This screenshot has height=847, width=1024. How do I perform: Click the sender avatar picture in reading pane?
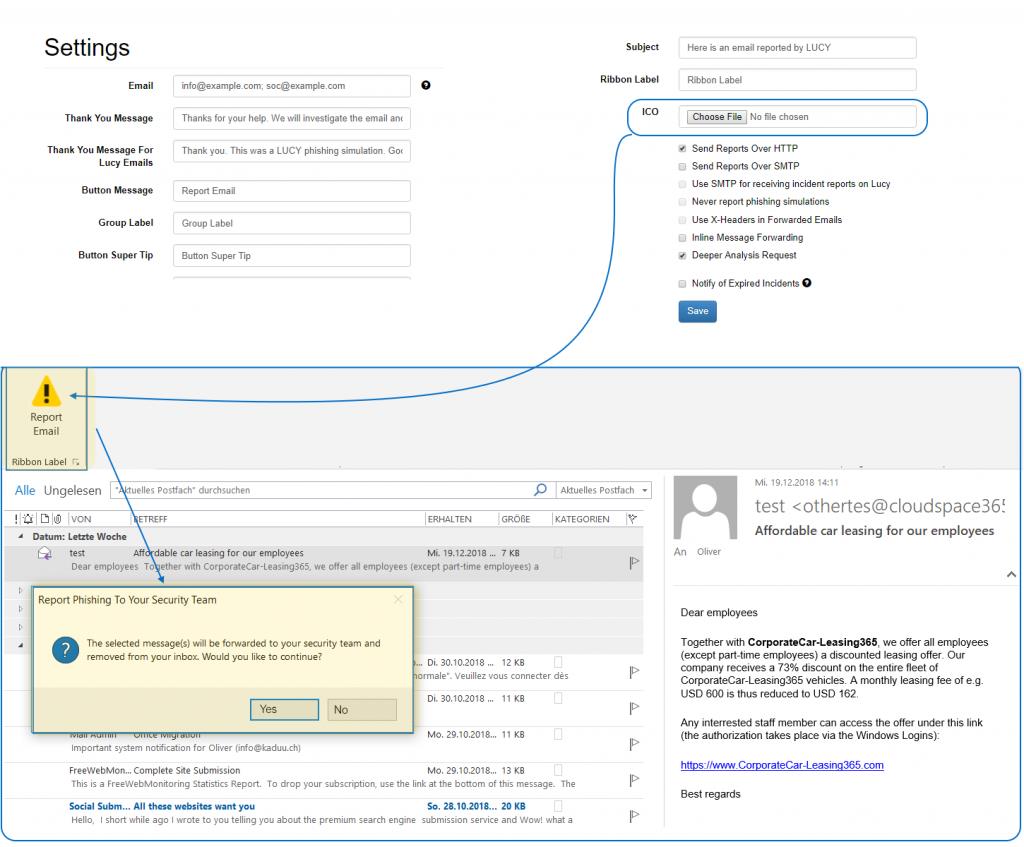click(707, 507)
